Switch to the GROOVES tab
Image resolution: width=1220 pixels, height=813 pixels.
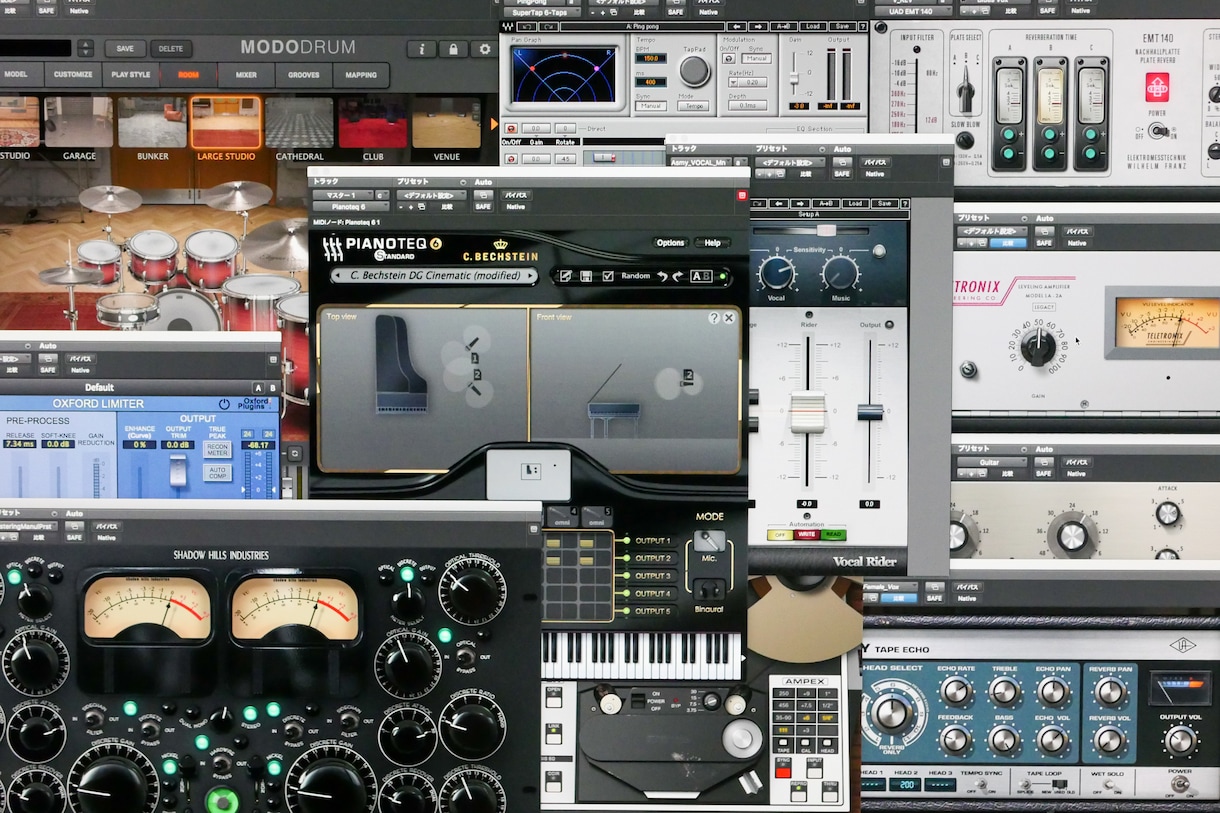click(x=304, y=75)
